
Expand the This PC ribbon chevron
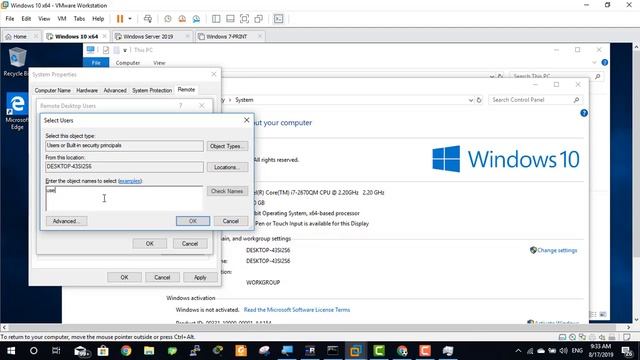tap(594, 63)
